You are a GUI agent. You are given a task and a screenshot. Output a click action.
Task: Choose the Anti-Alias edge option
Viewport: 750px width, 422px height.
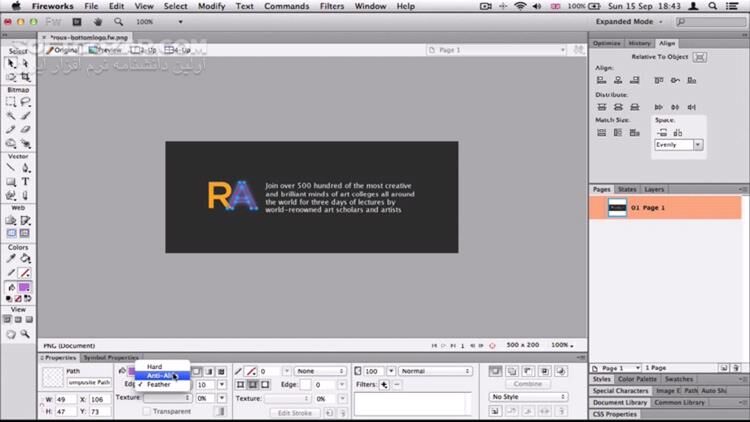(160, 376)
